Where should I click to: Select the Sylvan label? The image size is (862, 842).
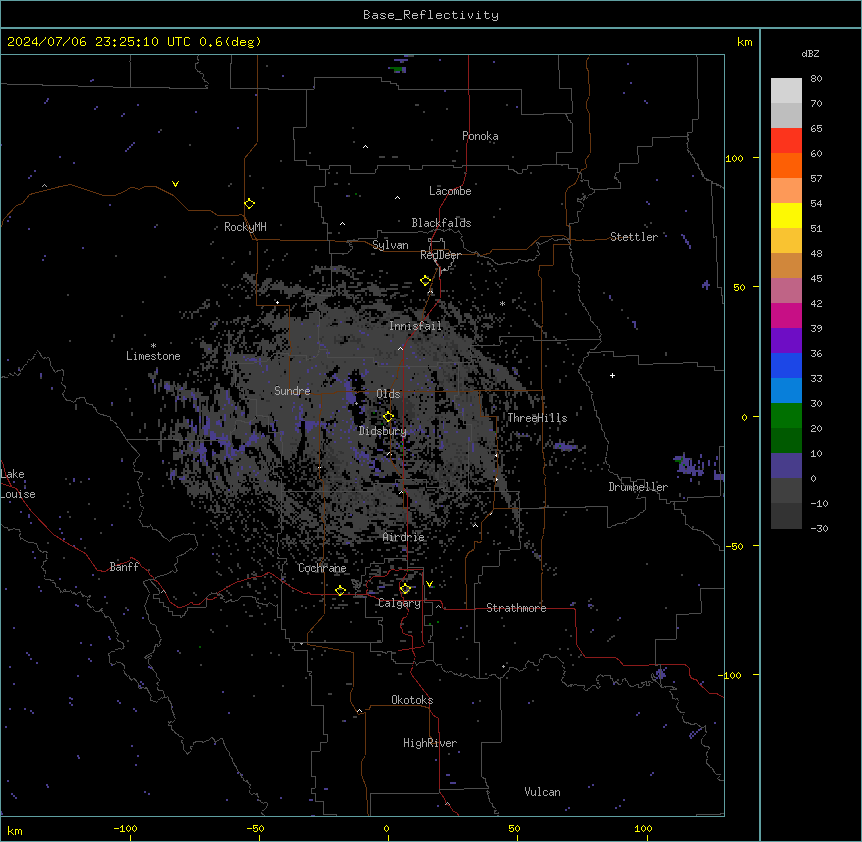pyautogui.click(x=390, y=245)
